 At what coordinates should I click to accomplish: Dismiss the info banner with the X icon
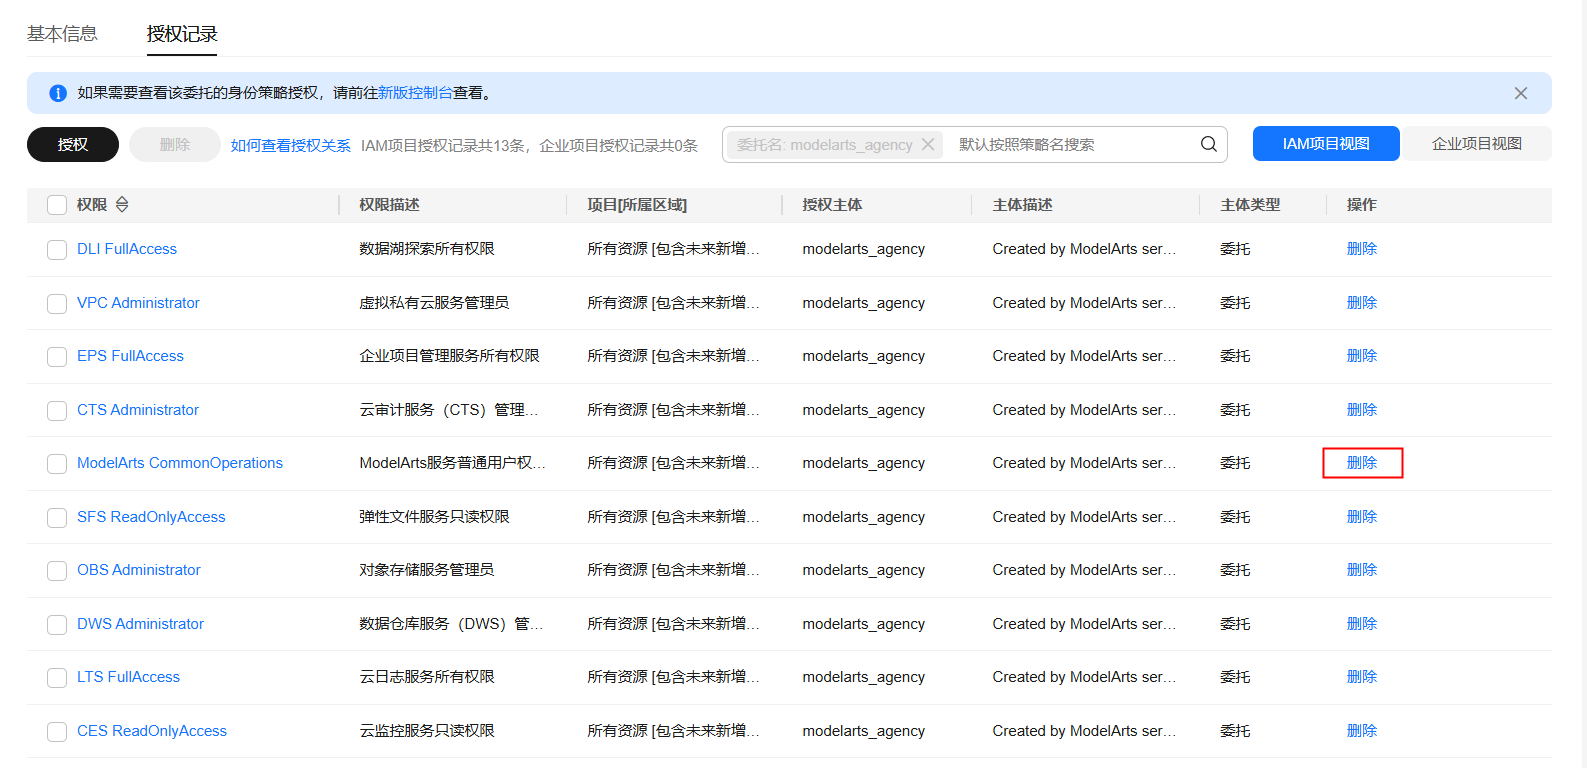[1520, 93]
